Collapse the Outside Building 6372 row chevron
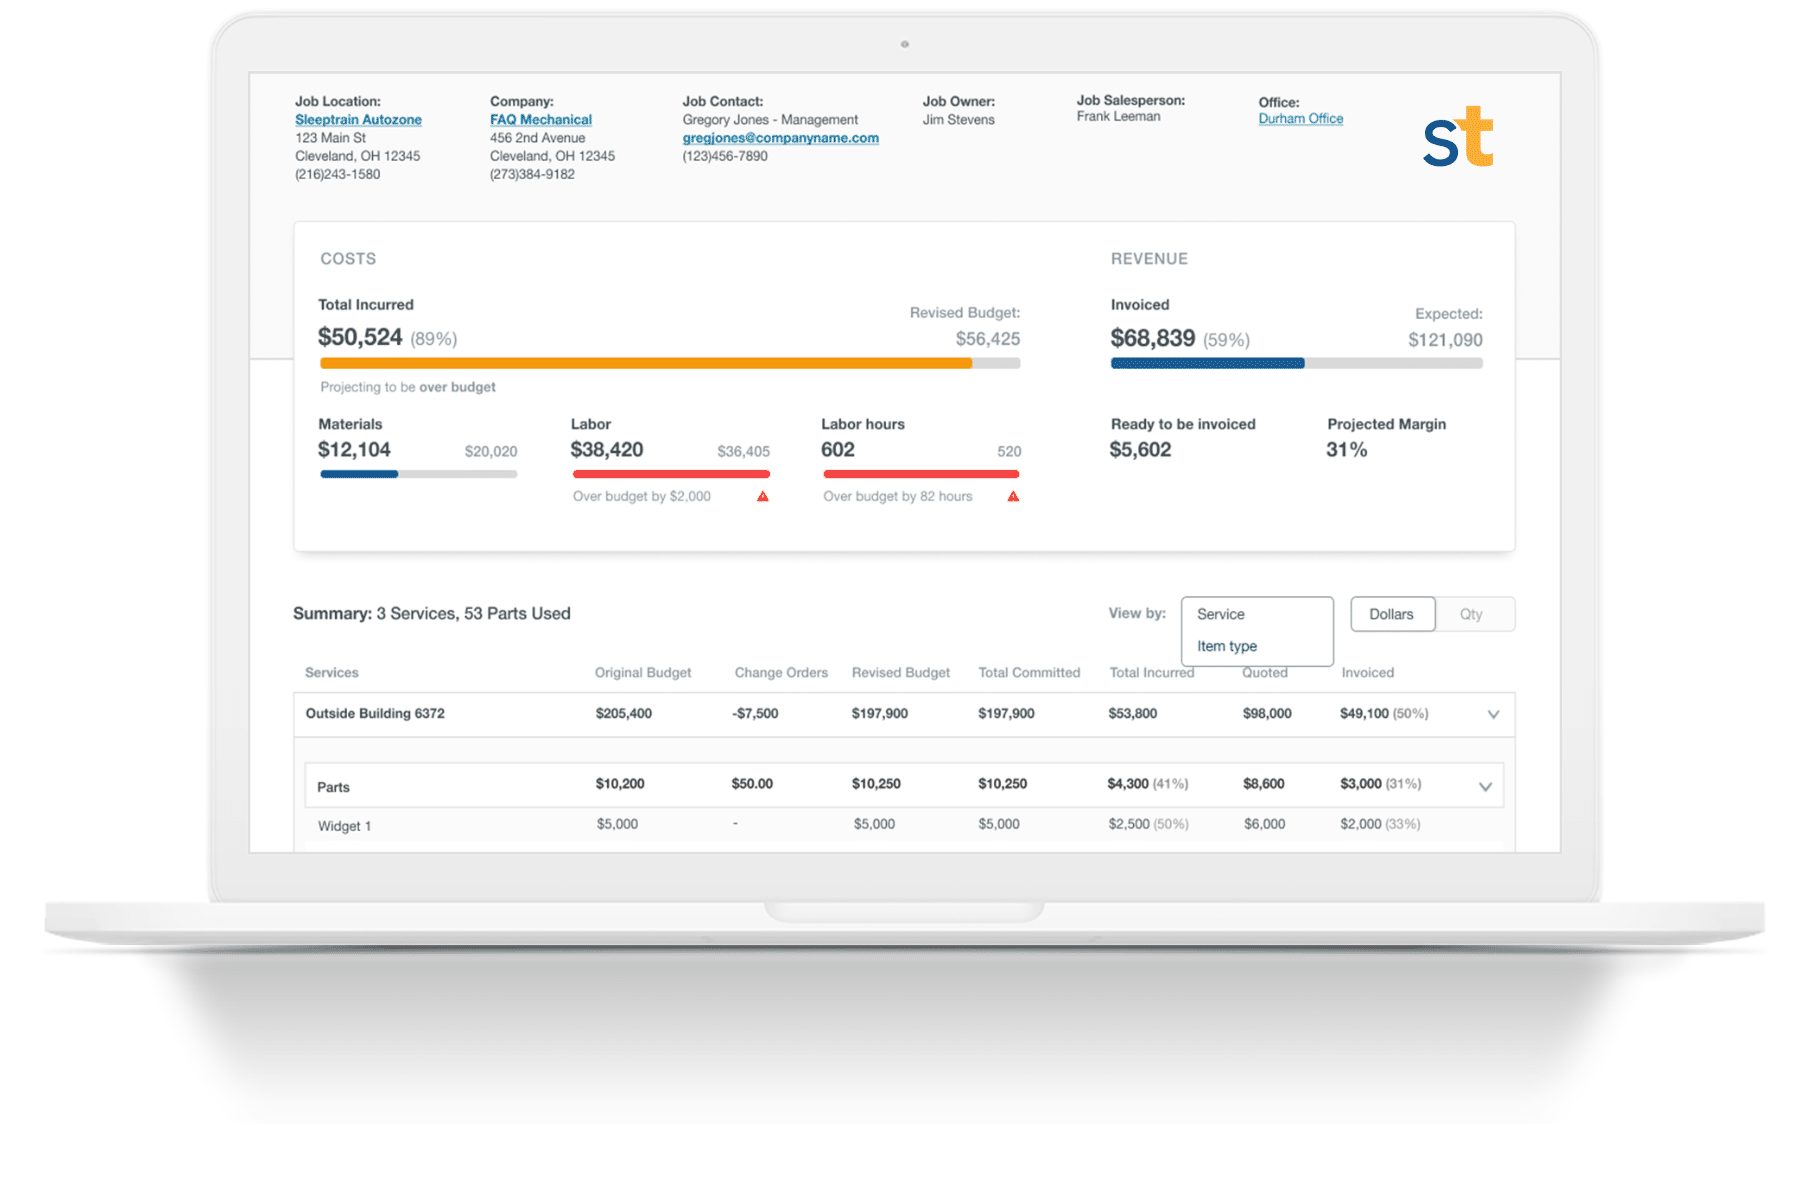Screen dimensions: 1816x1198 click(1493, 714)
